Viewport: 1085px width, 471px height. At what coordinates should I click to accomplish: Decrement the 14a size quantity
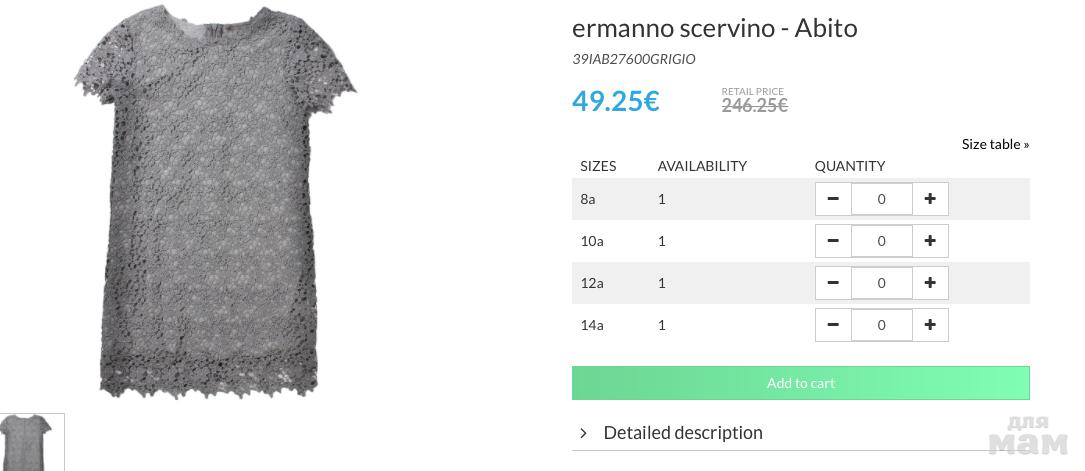point(833,325)
